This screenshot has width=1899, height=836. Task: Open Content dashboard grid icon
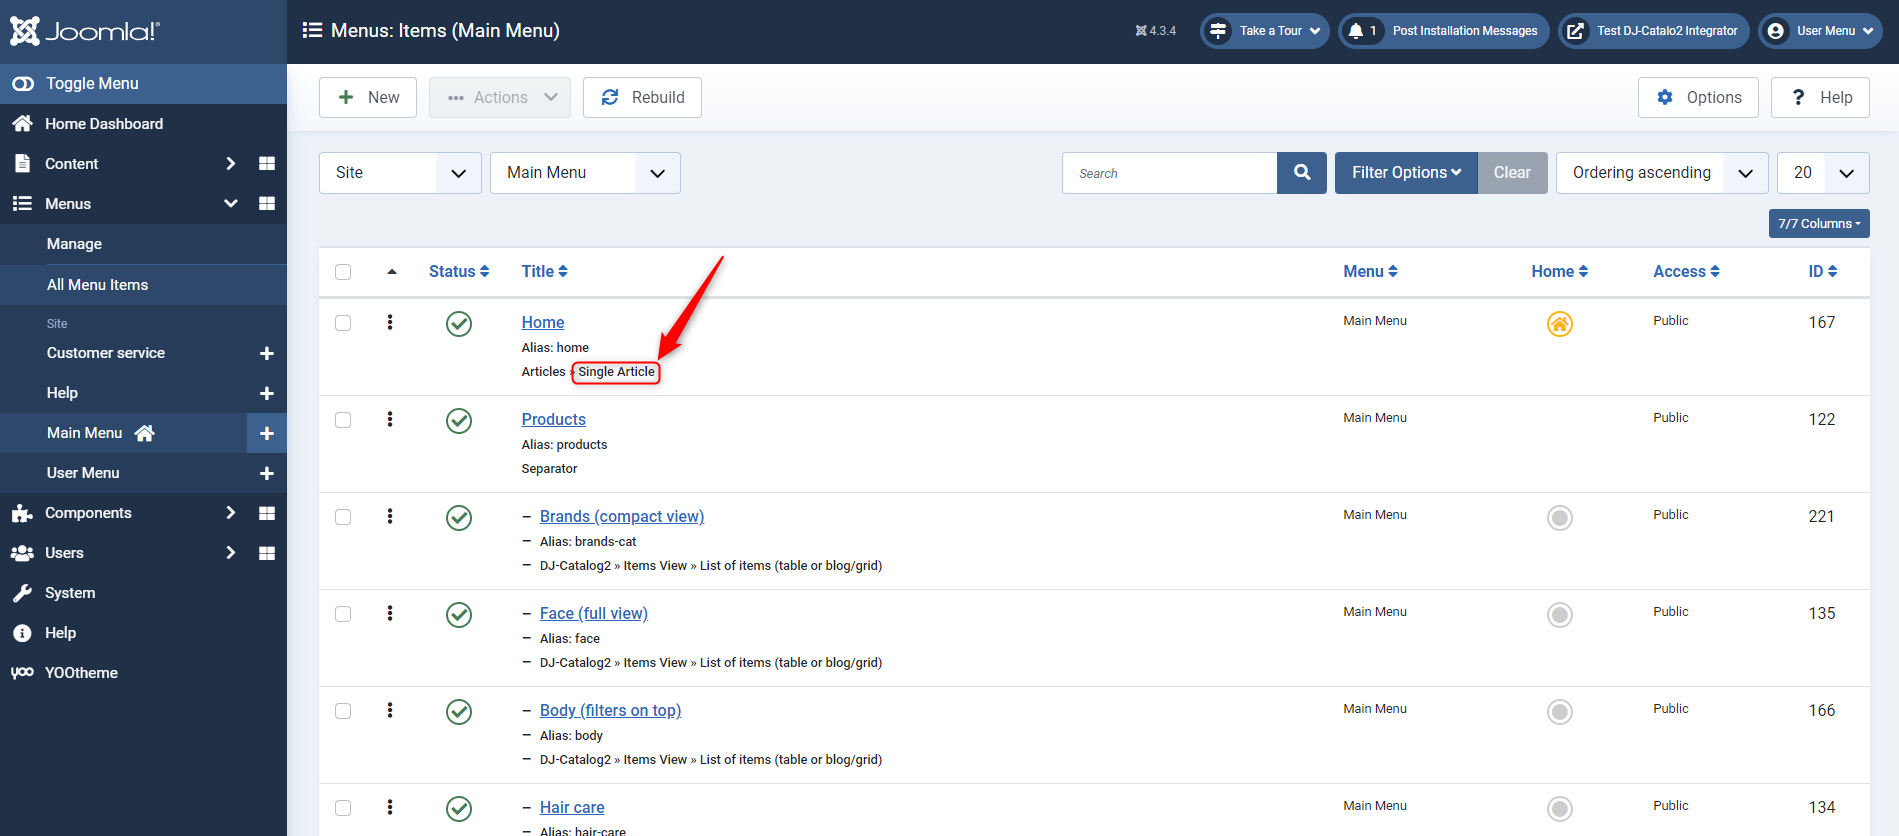coord(266,163)
